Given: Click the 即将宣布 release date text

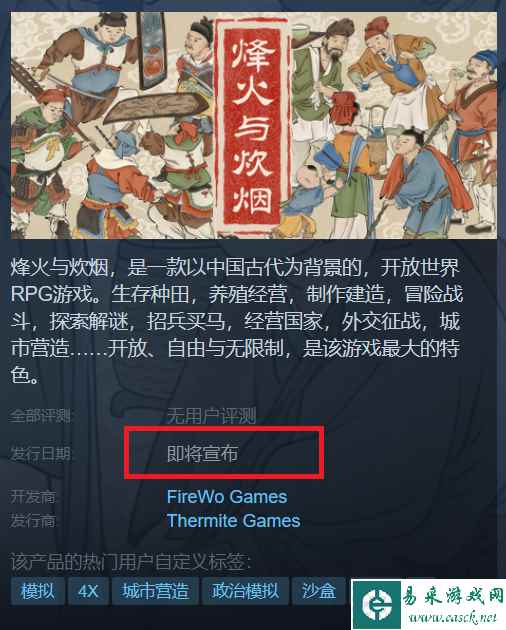Looking at the screenshot, I should (x=202, y=454).
